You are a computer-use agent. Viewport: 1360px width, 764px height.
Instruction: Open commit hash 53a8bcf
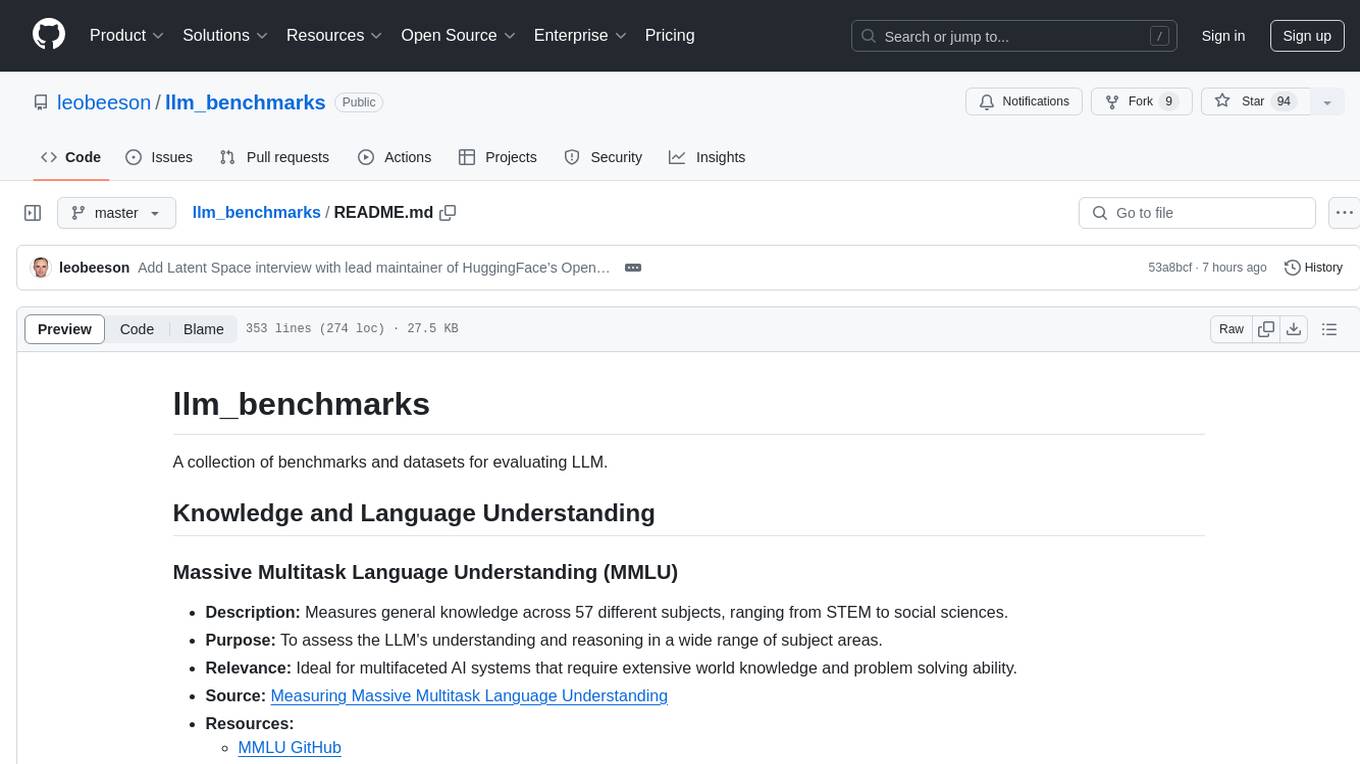click(x=1170, y=267)
